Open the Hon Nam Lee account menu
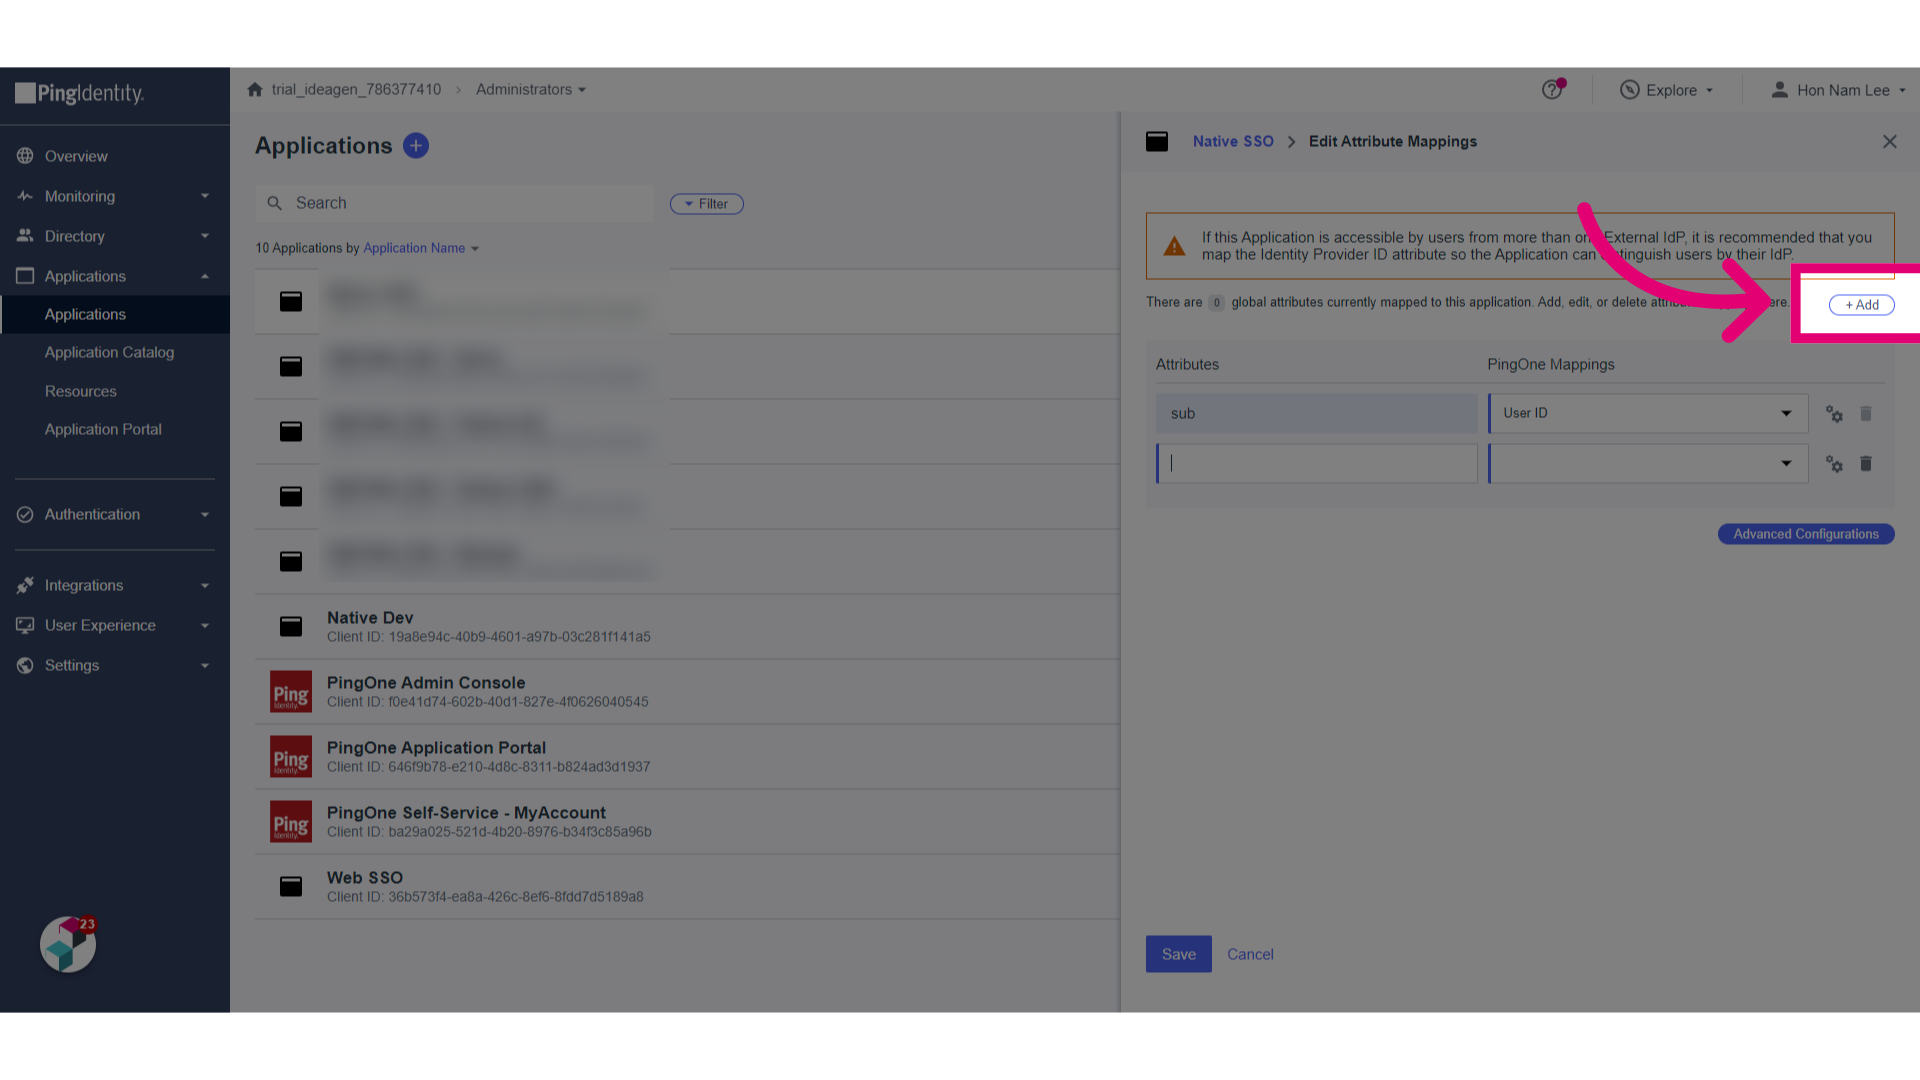 click(1838, 90)
